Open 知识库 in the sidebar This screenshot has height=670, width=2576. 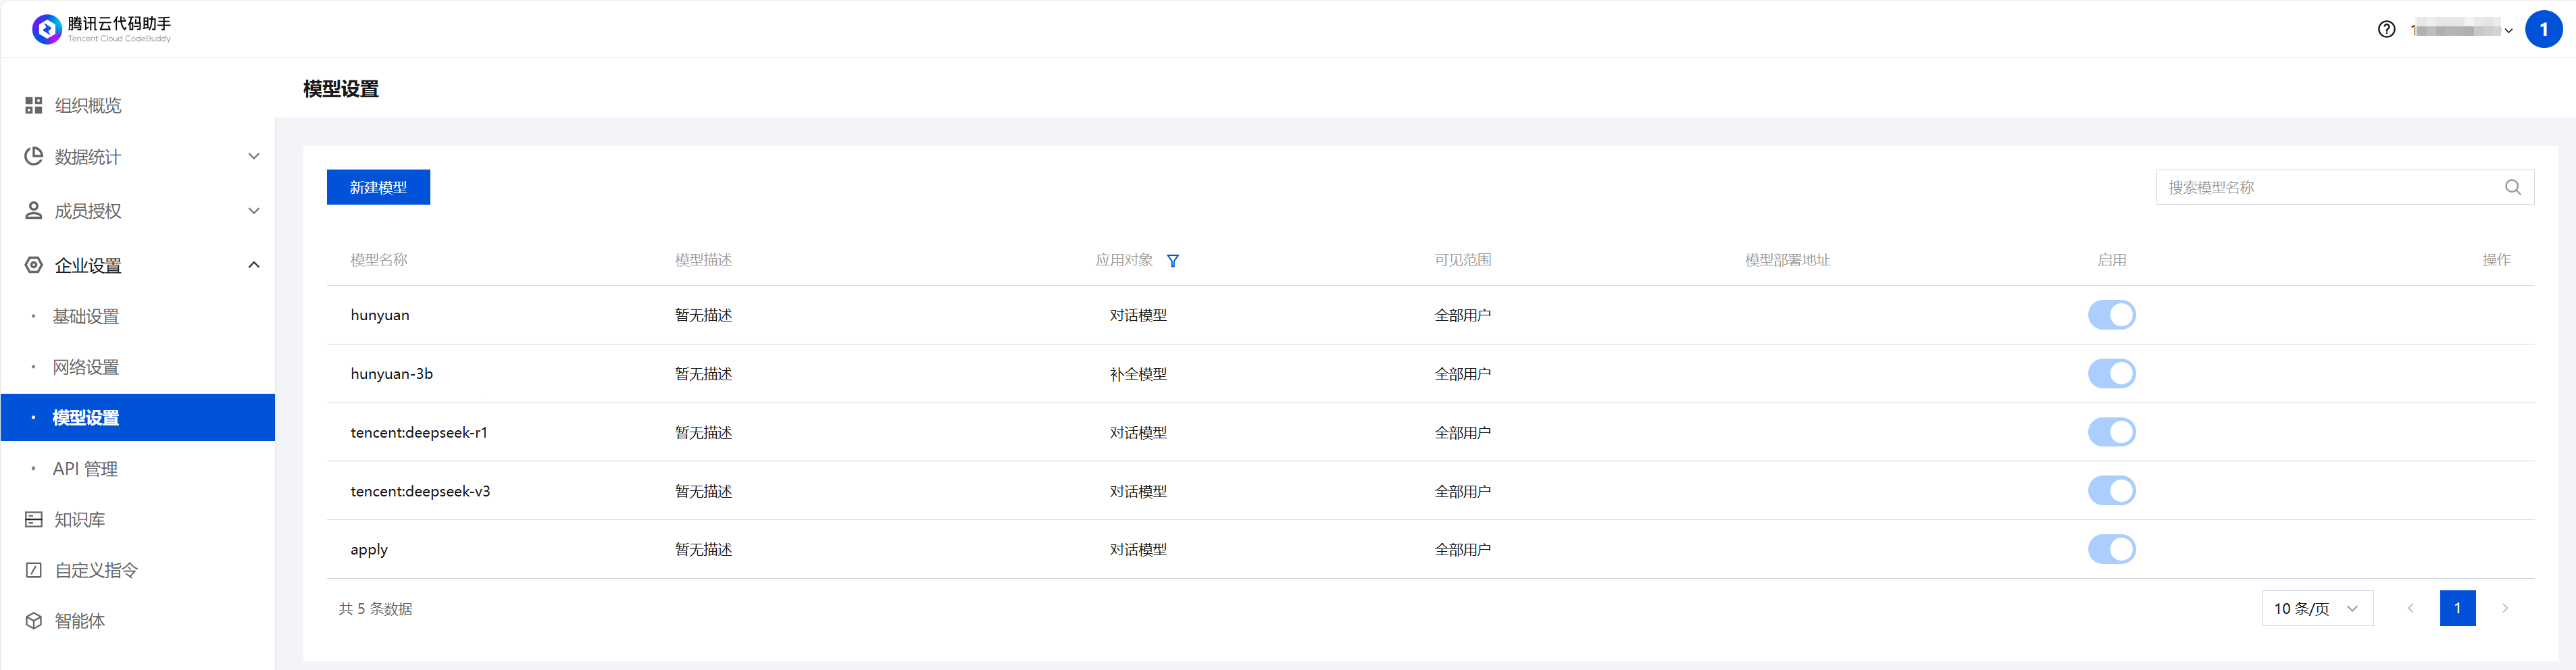click(79, 519)
